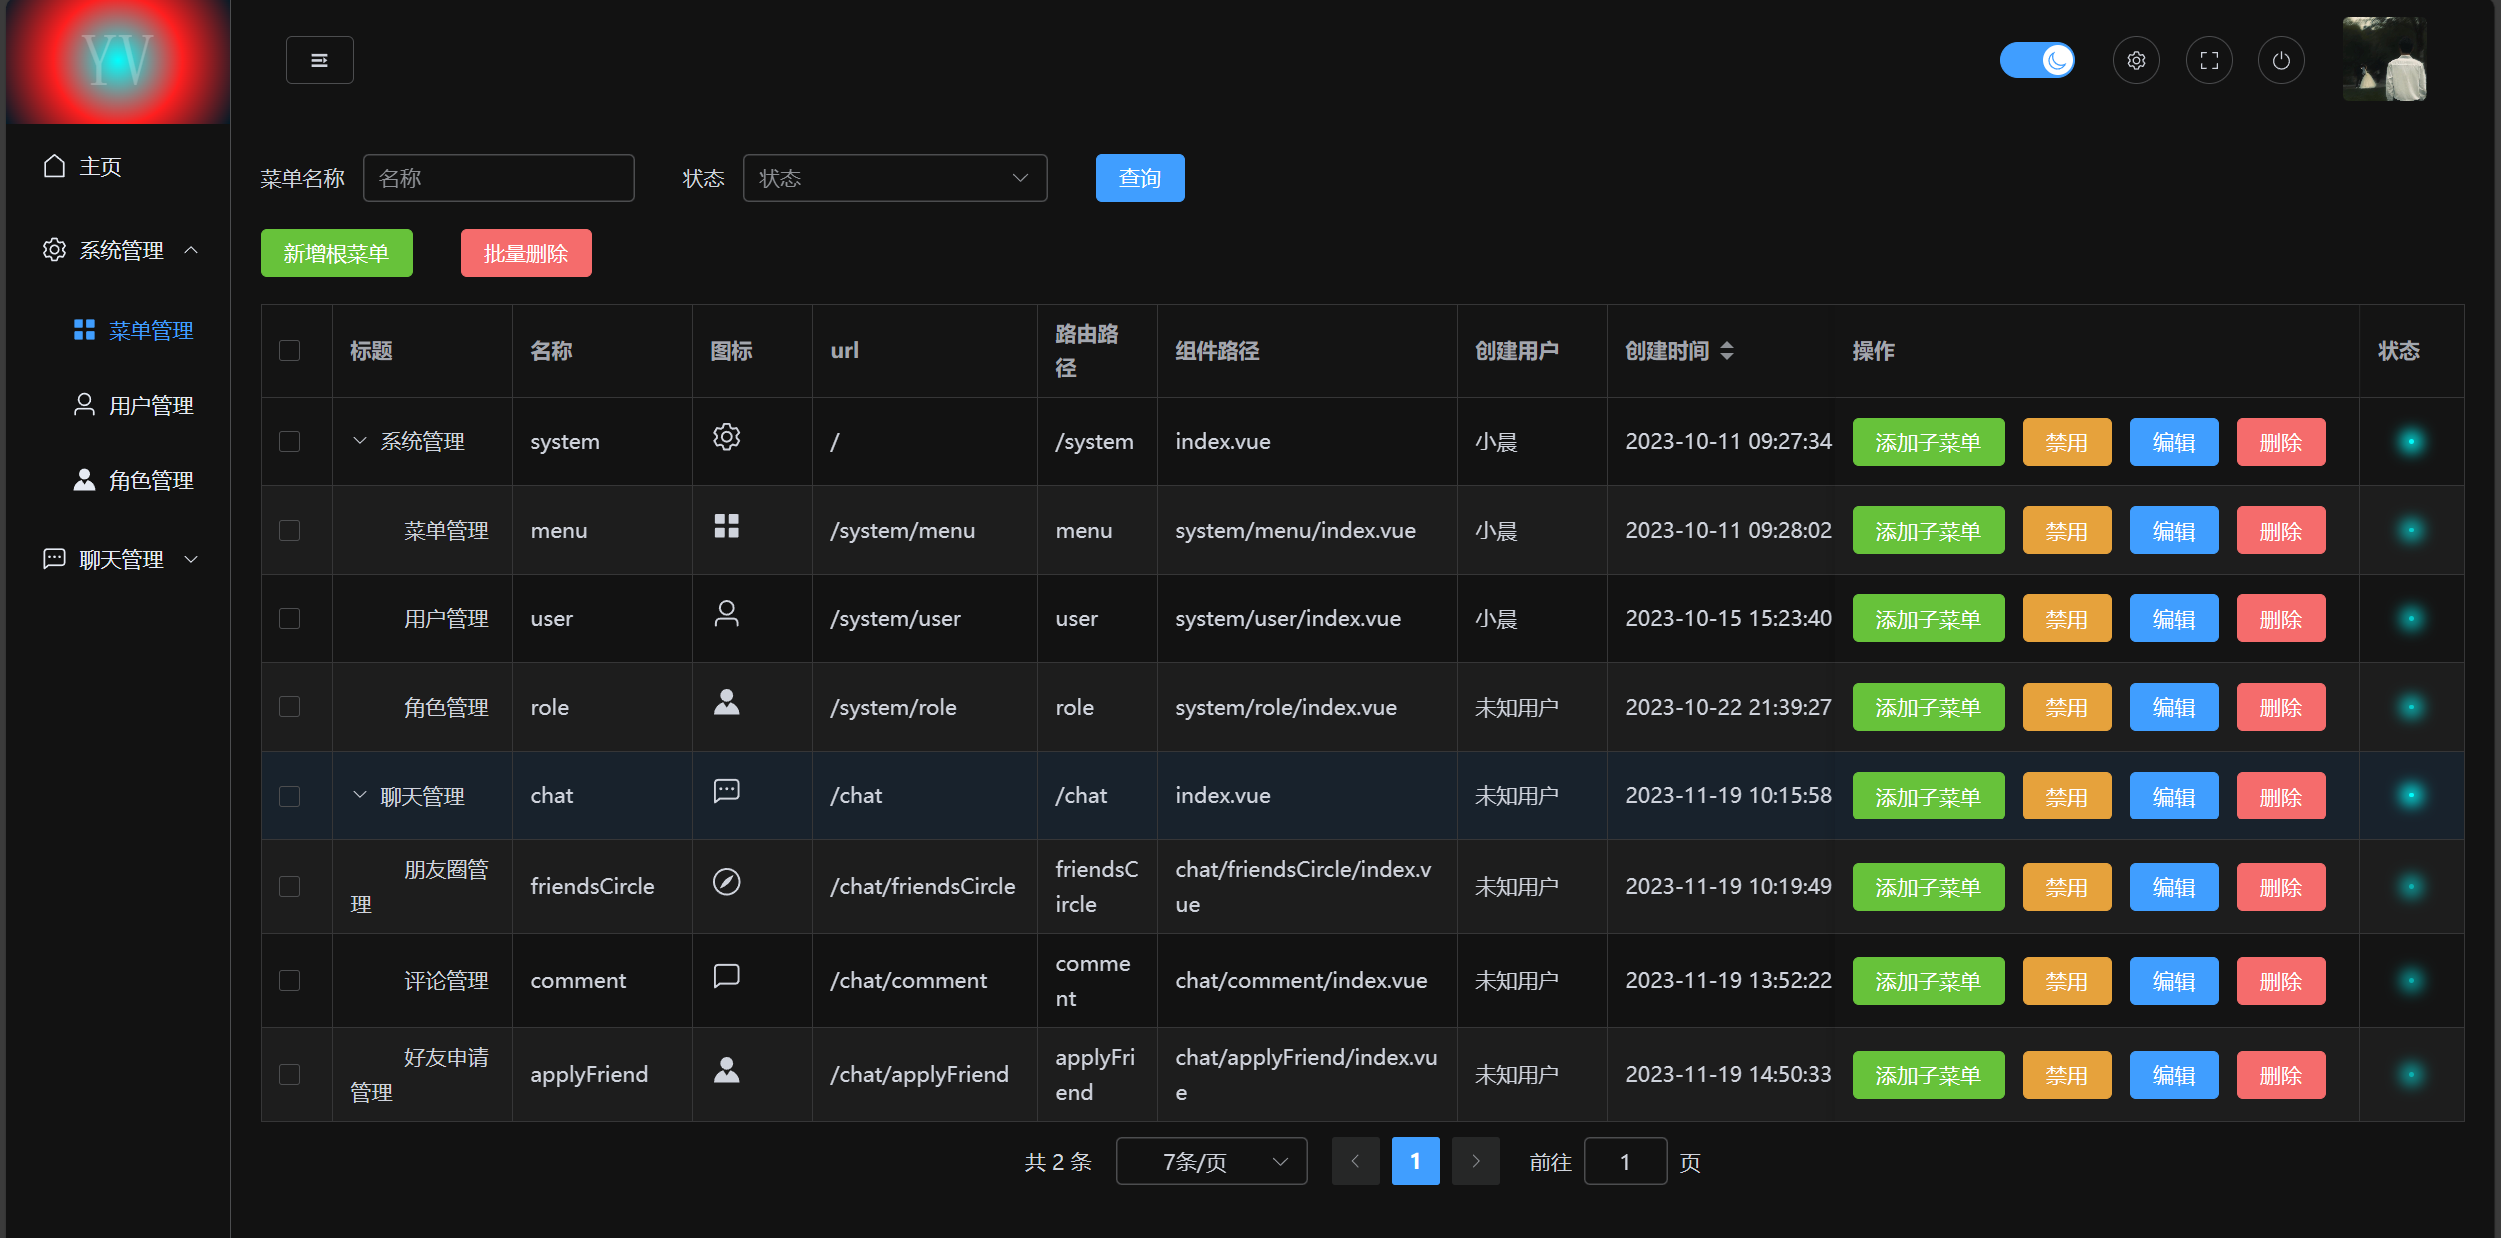The height and width of the screenshot is (1238, 2501).
Task: Open the 7条/页 page size dropdown
Action: [1211, 1161]
